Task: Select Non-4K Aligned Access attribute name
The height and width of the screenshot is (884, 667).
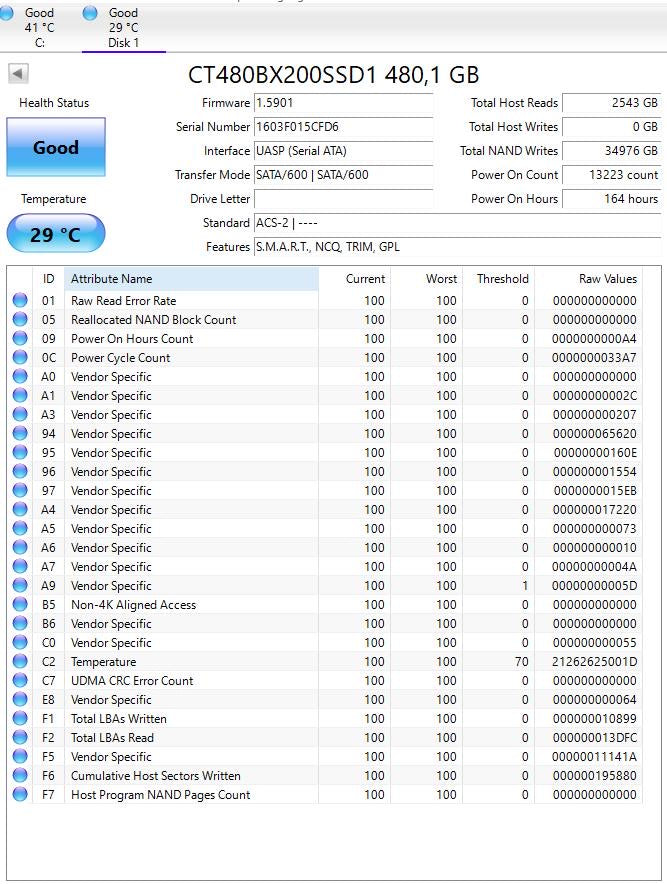Action: click(134, 605)
